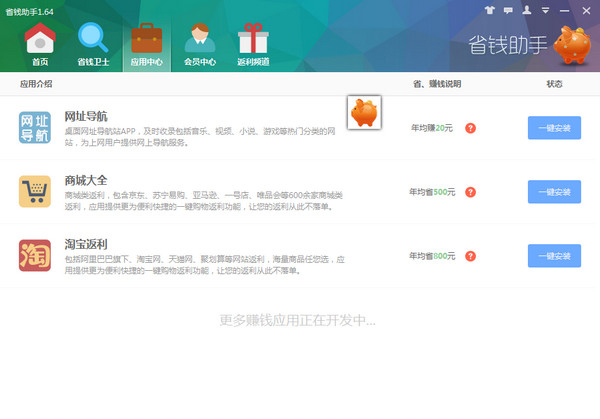Click the 省、赚钱说明 column header
The image size is (600, 419).
tap(437, 84)
